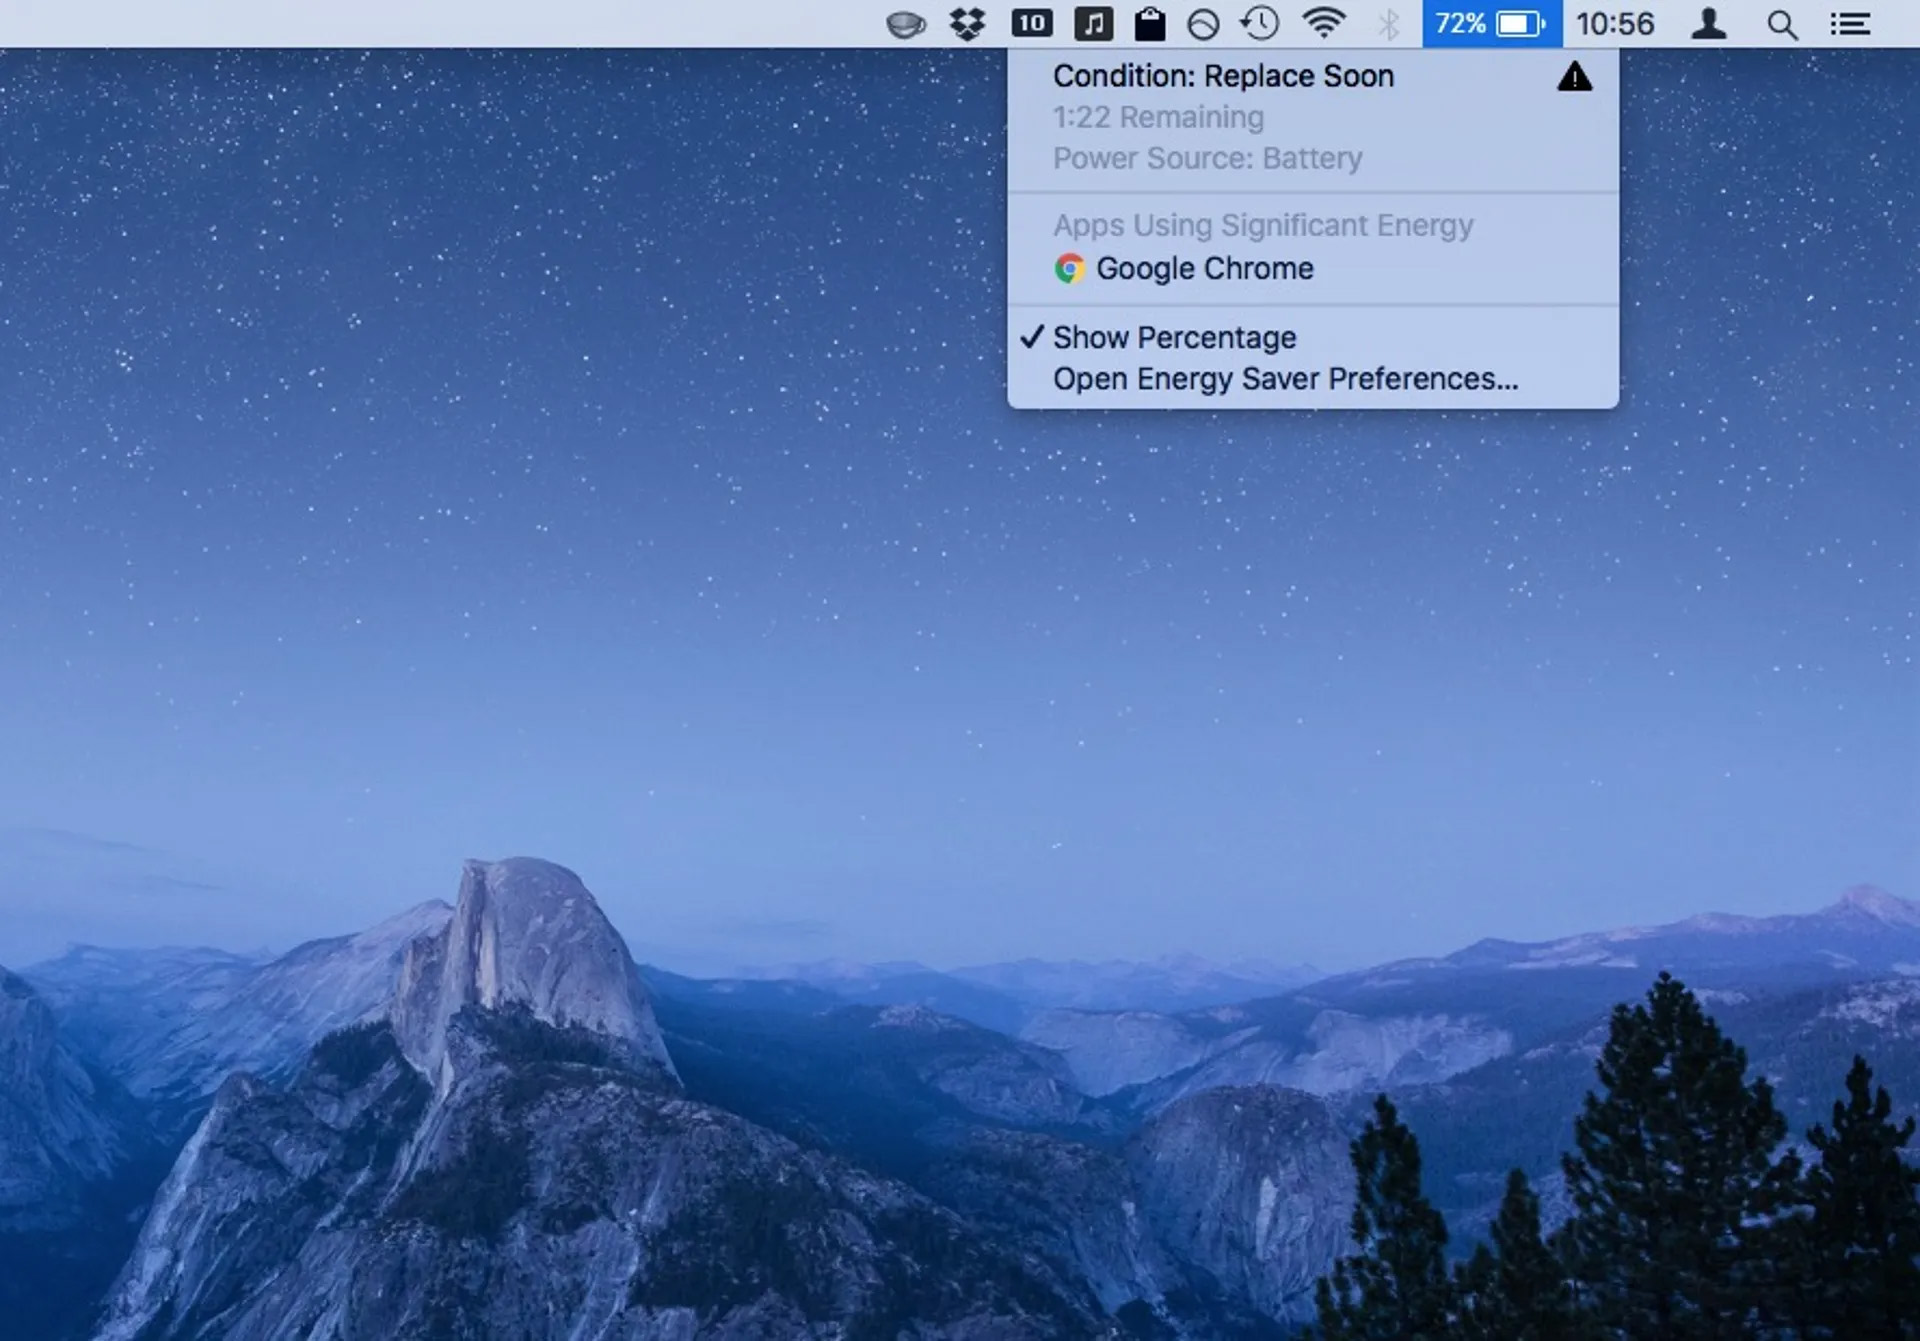The image size is (1920, 1341).
Task: Click the circular half-sphere menu bar icon
Action: click(1203, 24)
